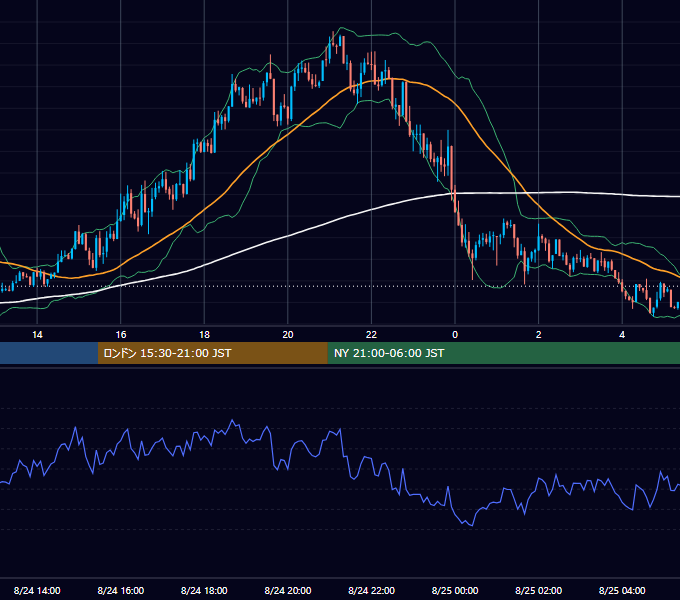Click the 8/24 18:00 date label
This screenshot has height=600, width=680.
(x=204, y=590)
